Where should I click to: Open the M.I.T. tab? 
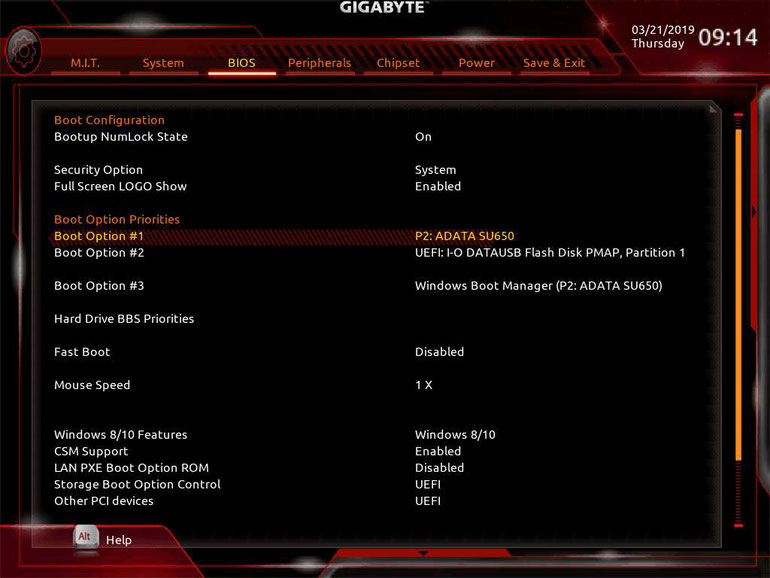85,63
